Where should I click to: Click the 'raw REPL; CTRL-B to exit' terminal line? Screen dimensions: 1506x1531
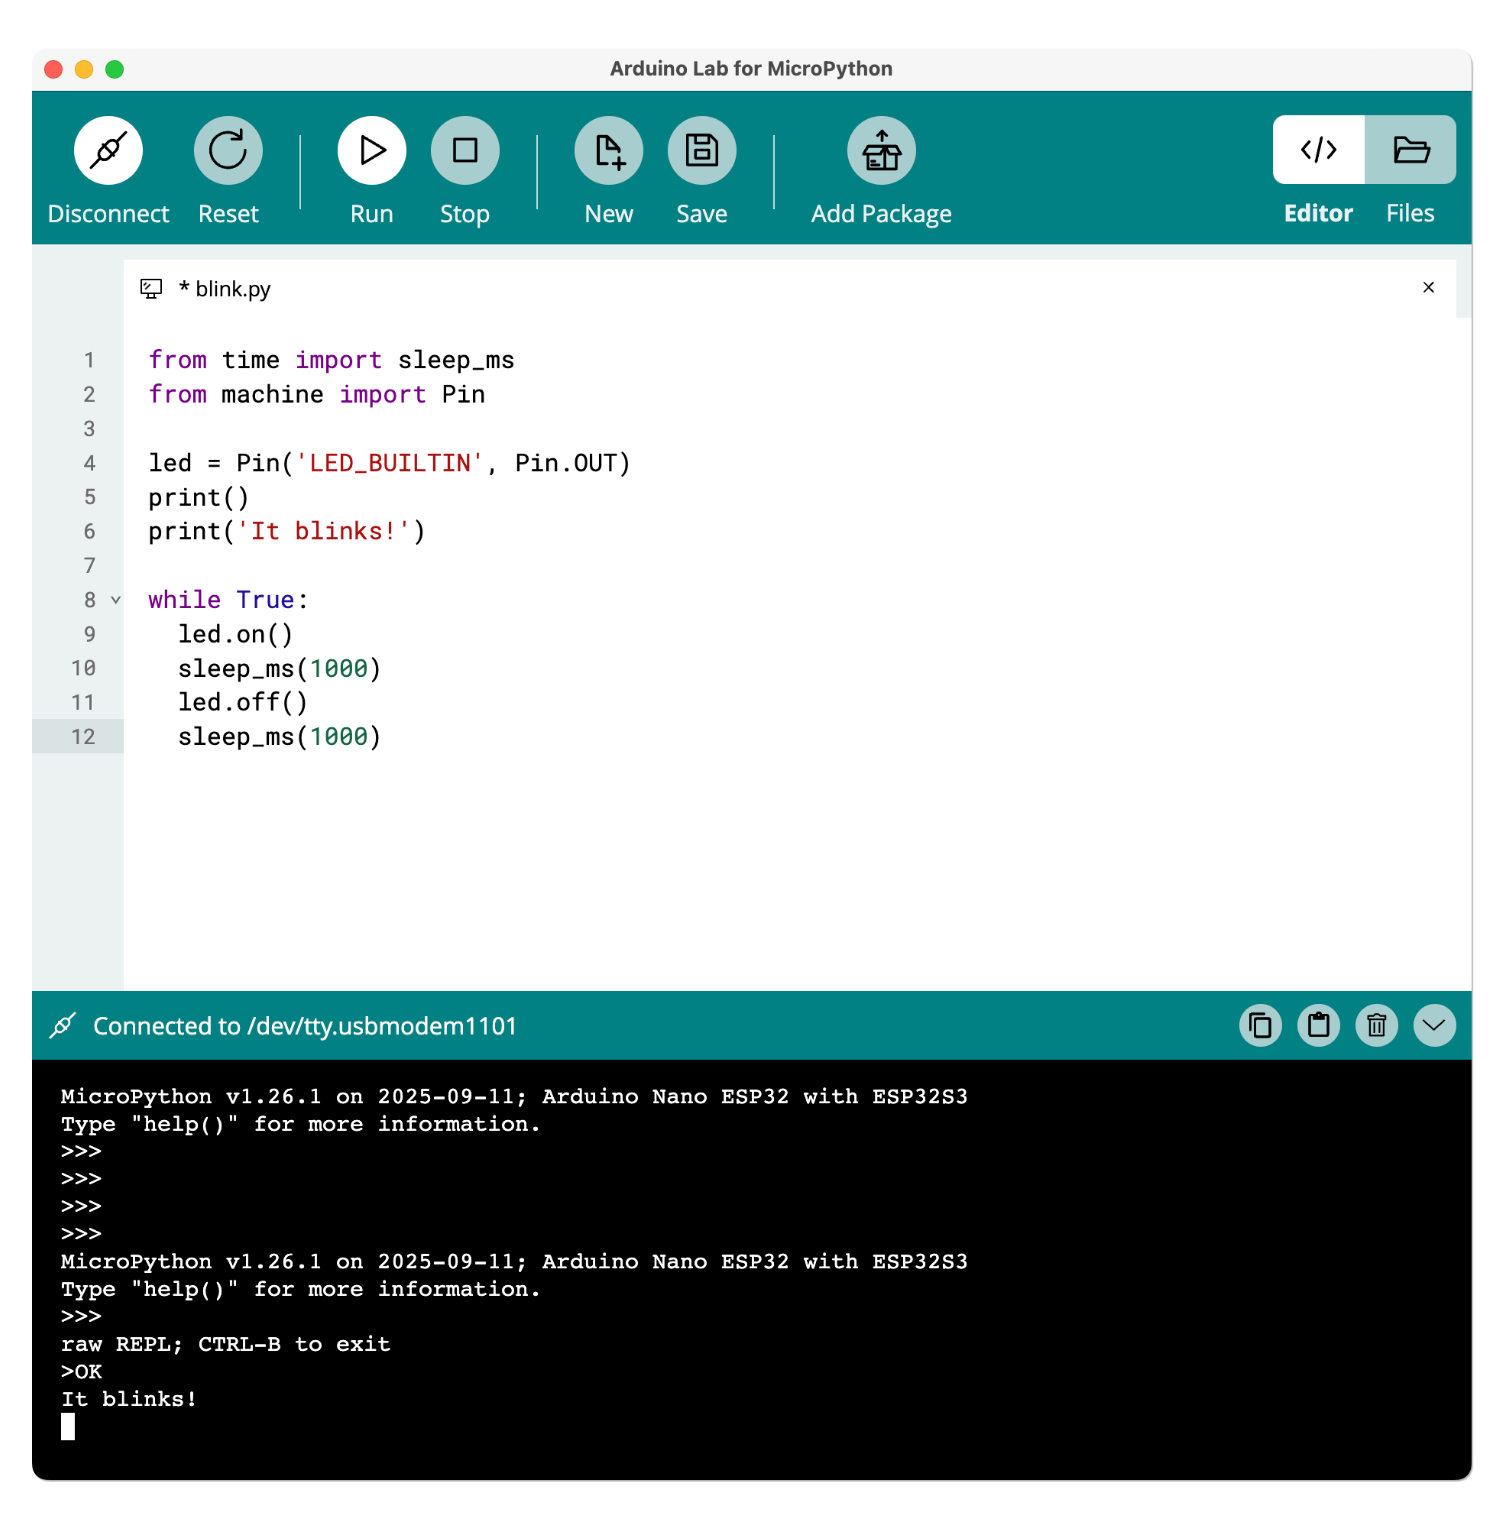[x=226, y=1345]
